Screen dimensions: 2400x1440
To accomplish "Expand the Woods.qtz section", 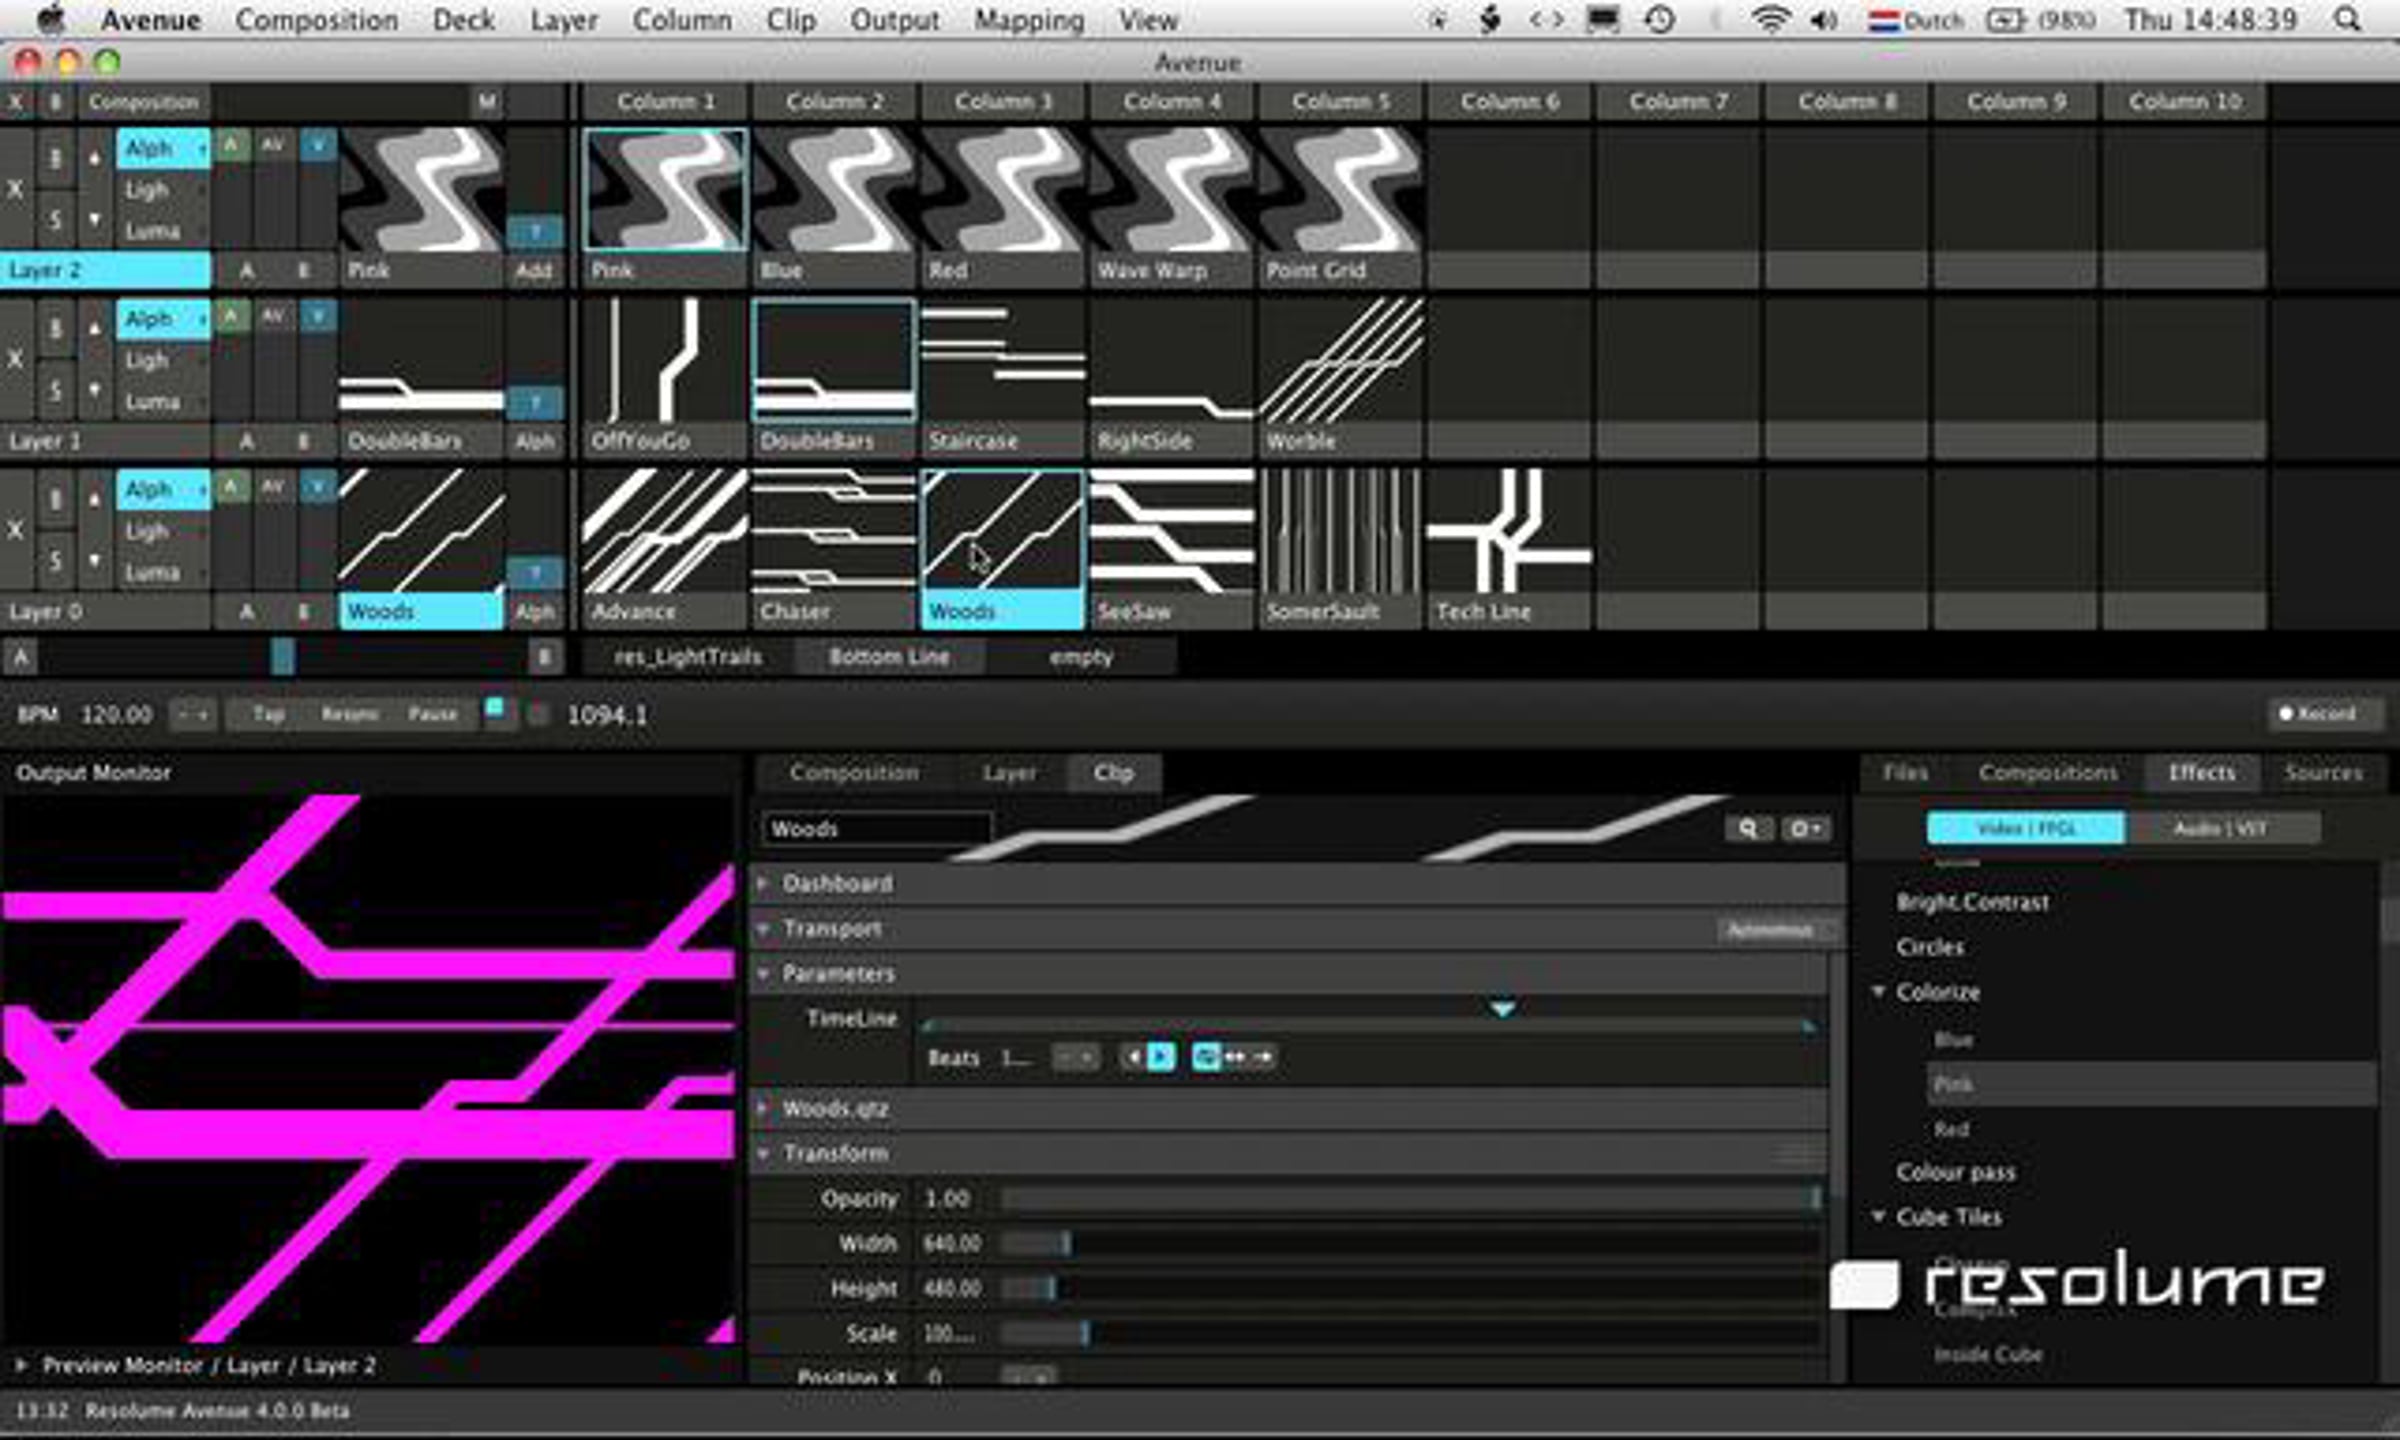I will click(764, 1108).
